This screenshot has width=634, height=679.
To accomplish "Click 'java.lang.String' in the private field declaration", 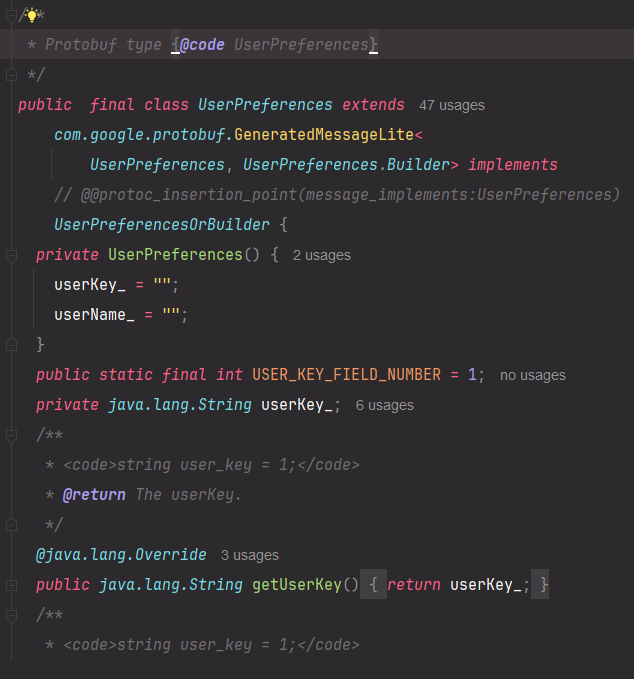I will pyautogui.click(x=179, y=404).
